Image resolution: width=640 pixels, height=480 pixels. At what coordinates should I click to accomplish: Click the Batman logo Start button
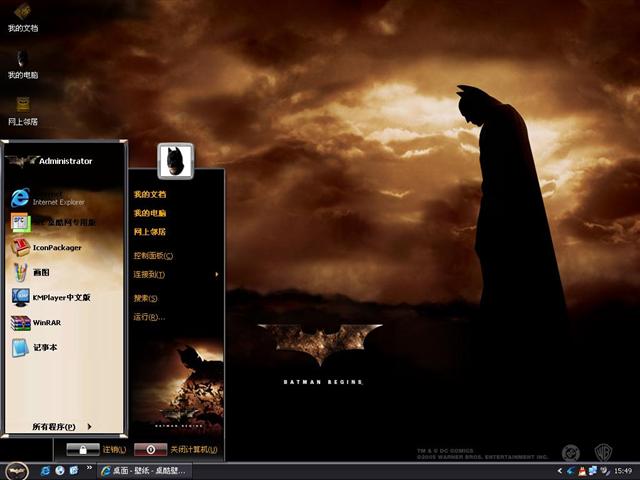[16, 470]
